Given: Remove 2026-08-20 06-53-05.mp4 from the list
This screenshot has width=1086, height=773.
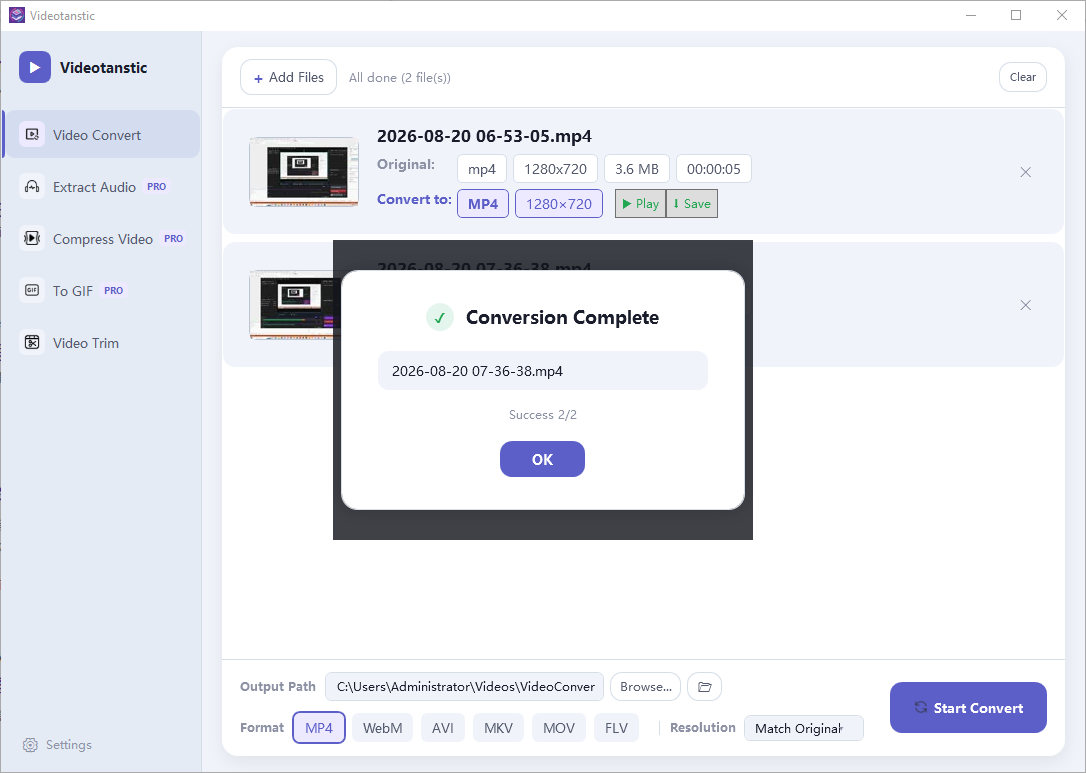Looking at the screenshot, I should click(1026, 172).
